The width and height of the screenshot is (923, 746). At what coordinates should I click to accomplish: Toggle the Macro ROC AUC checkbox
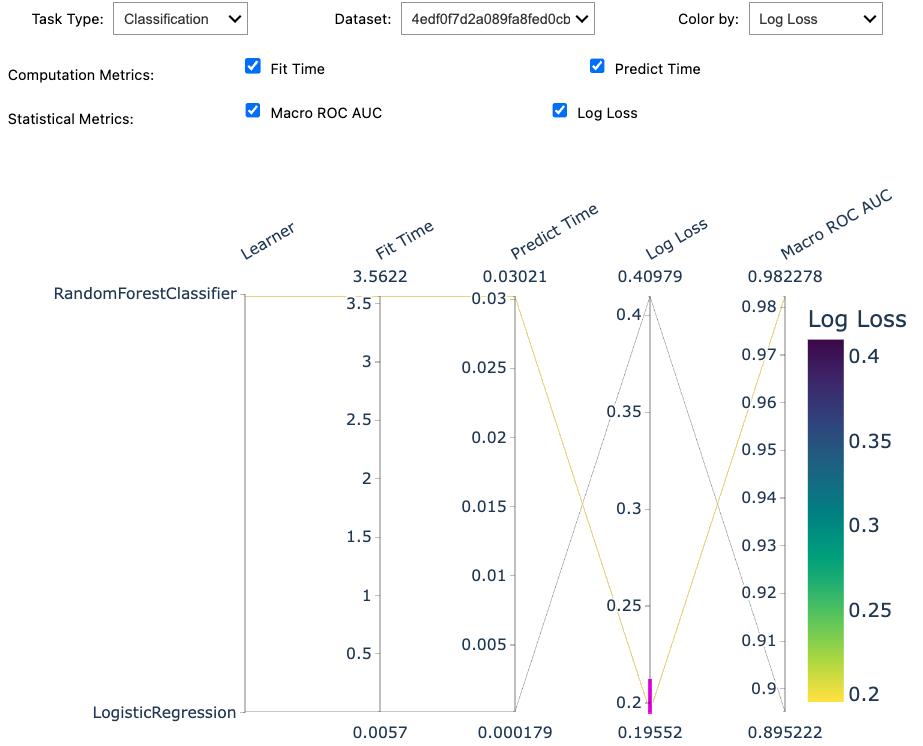coord(253,111)
